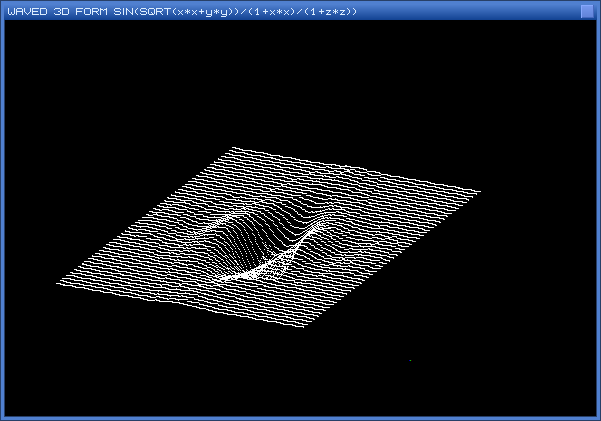Viewport: 601px width, 421px height.
Task: Click the leftmost corner of the wireframe mesh
Action: pyautogui.click(x=59, y=282)
